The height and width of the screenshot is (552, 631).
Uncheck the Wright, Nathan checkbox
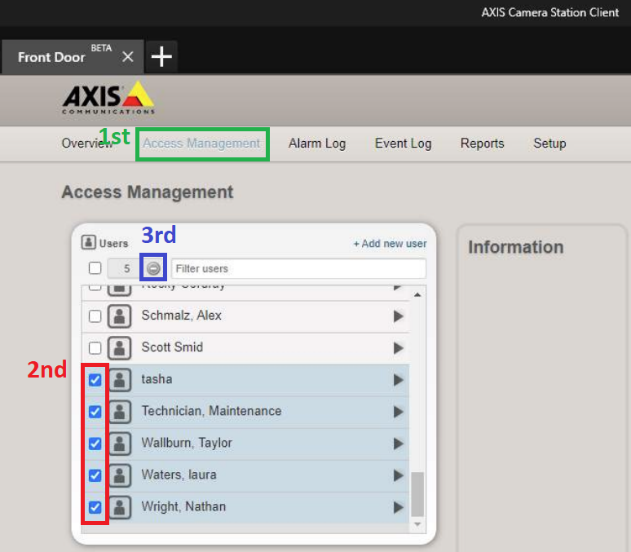(x=95, y=507)
